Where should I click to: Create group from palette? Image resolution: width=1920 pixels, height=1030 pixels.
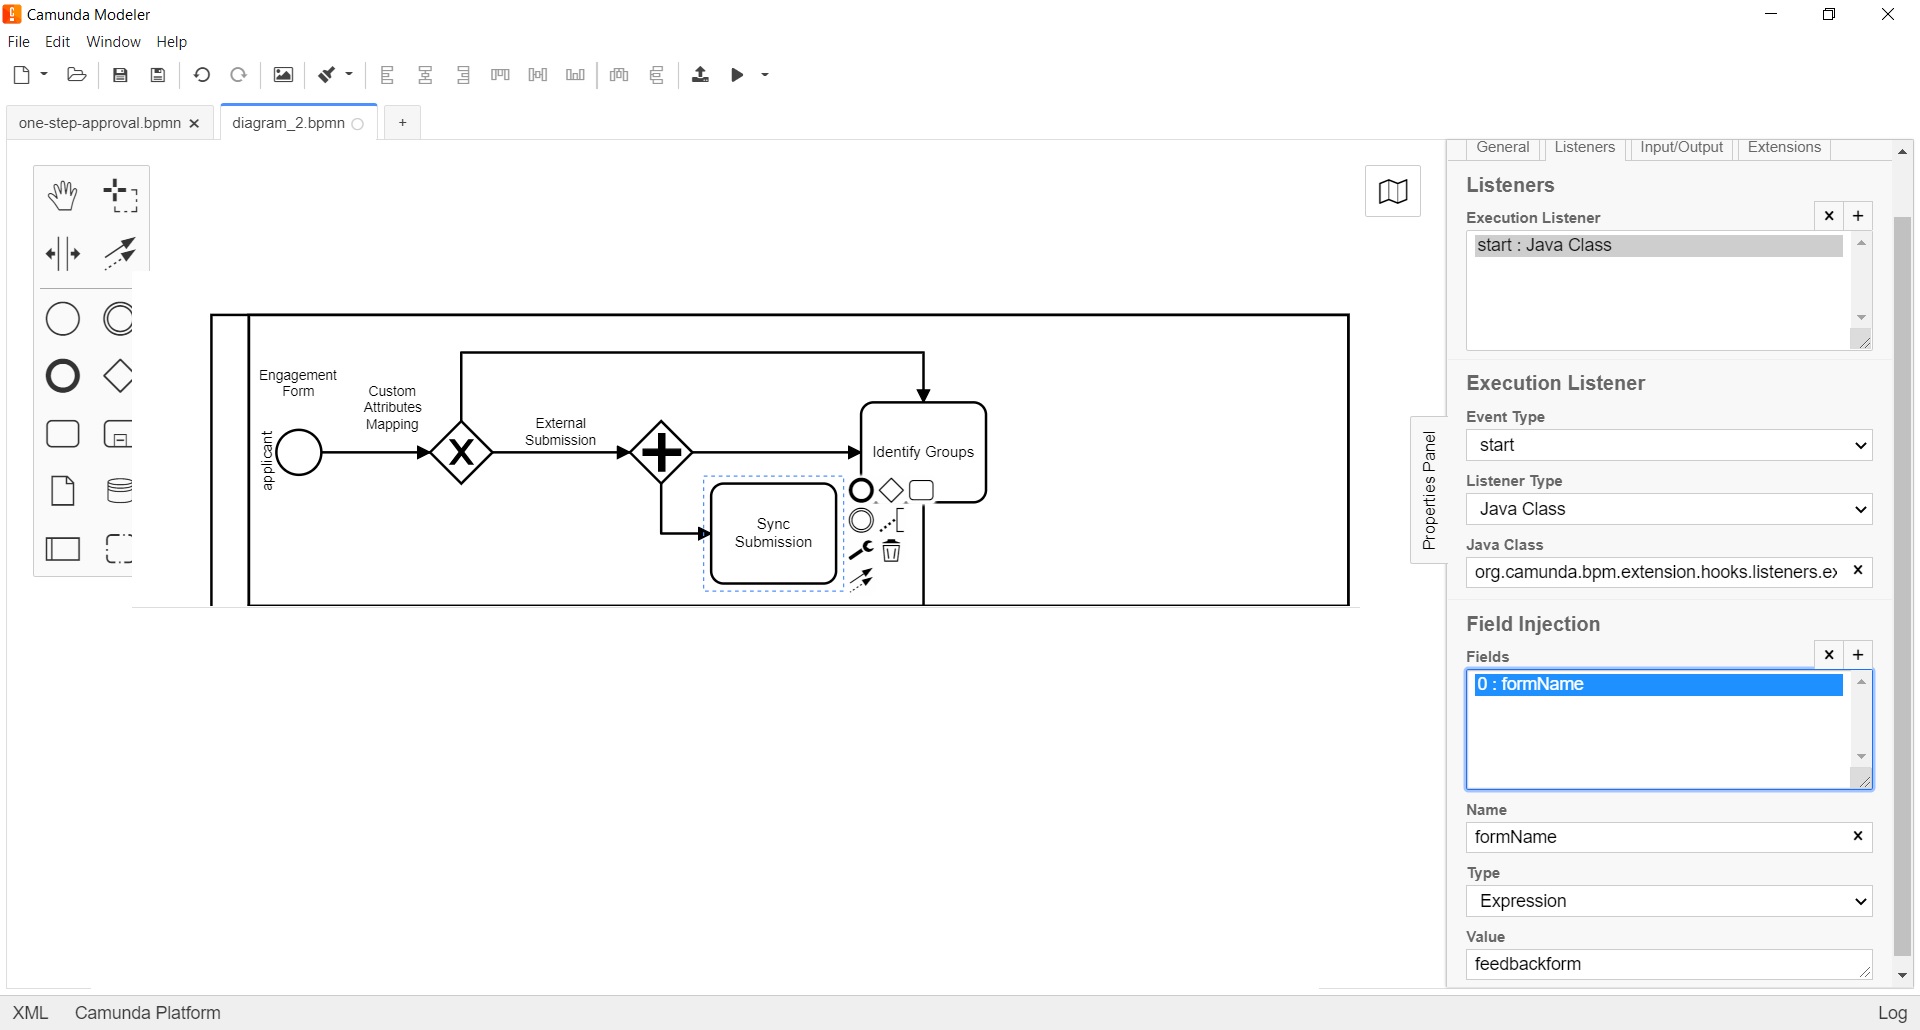(118, 548)
